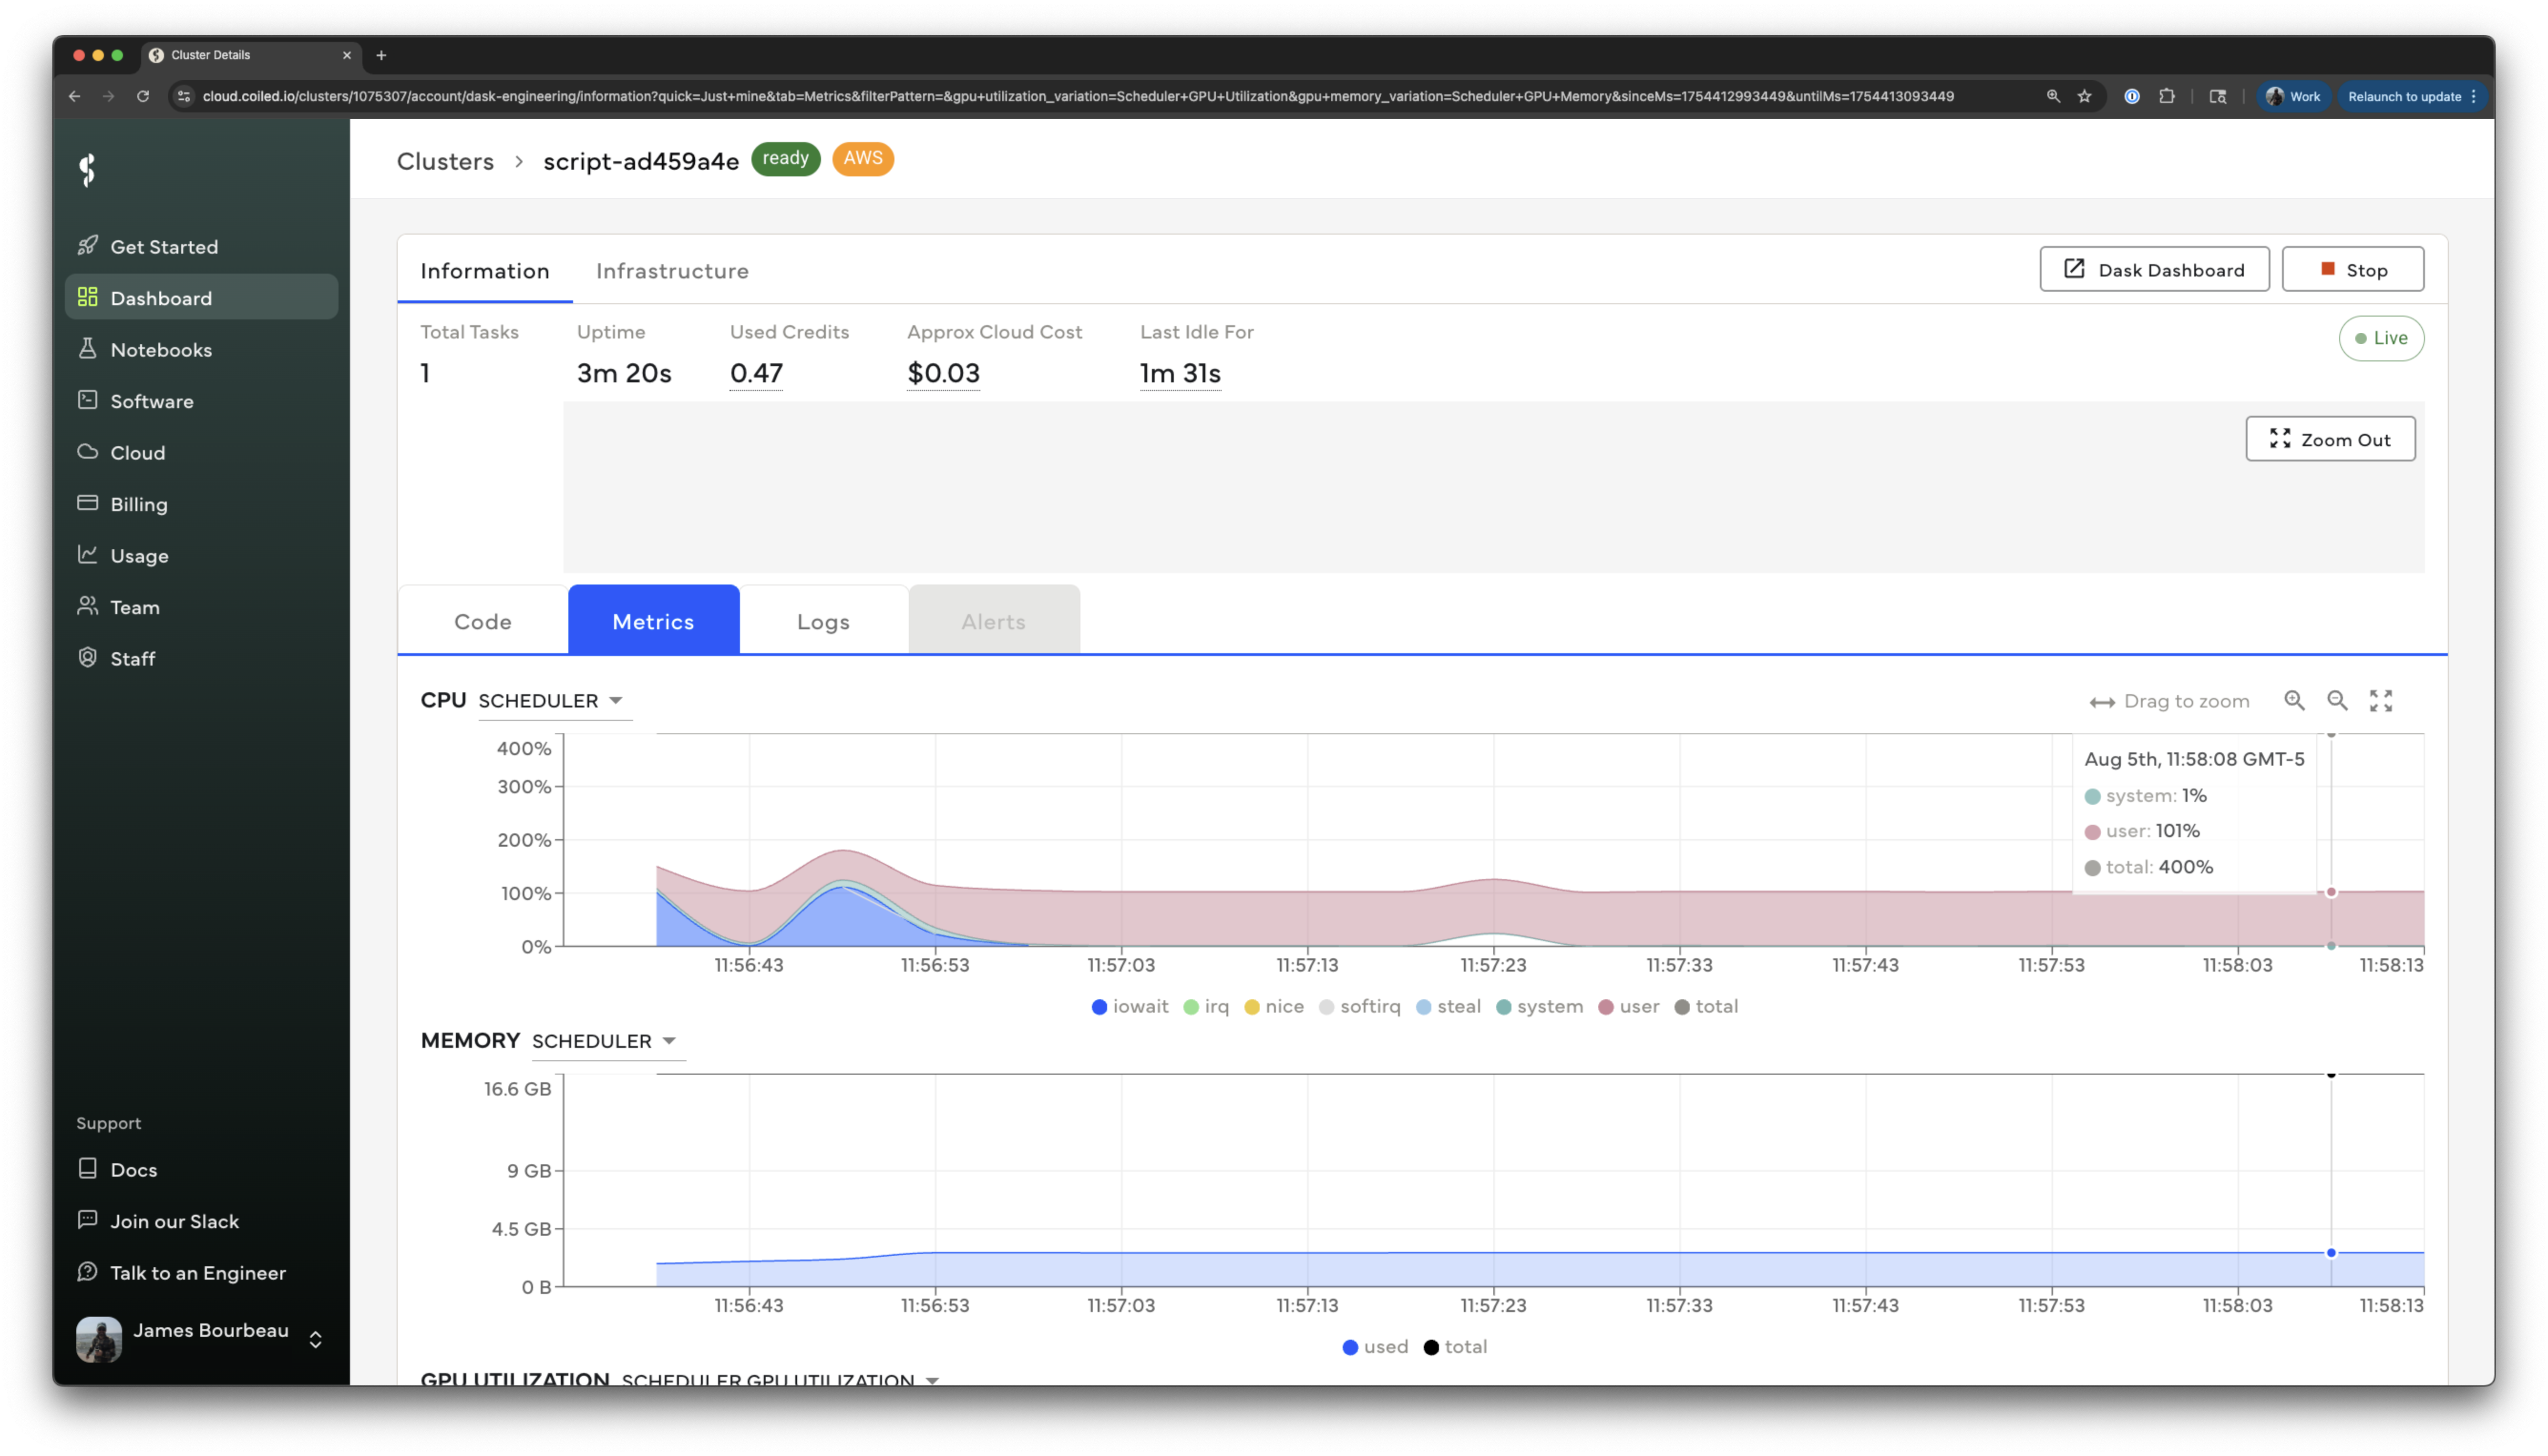
Task: Click Talk to an Engineer icon
Action: 88,1271
